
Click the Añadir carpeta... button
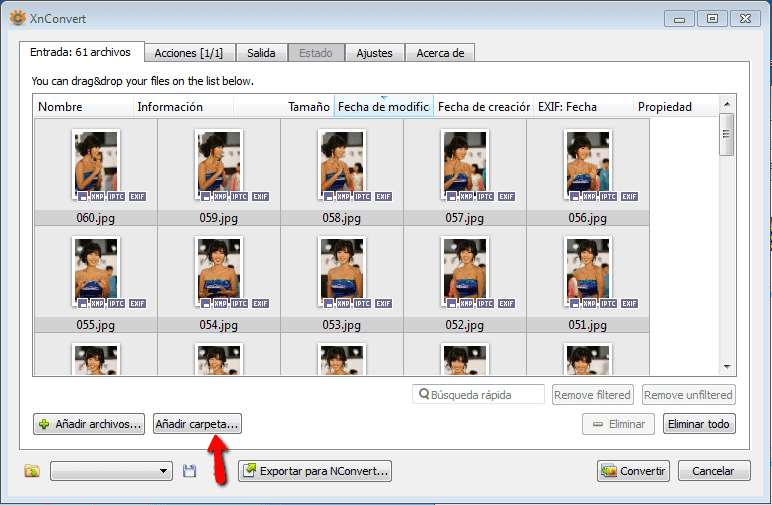pos(197,424)
